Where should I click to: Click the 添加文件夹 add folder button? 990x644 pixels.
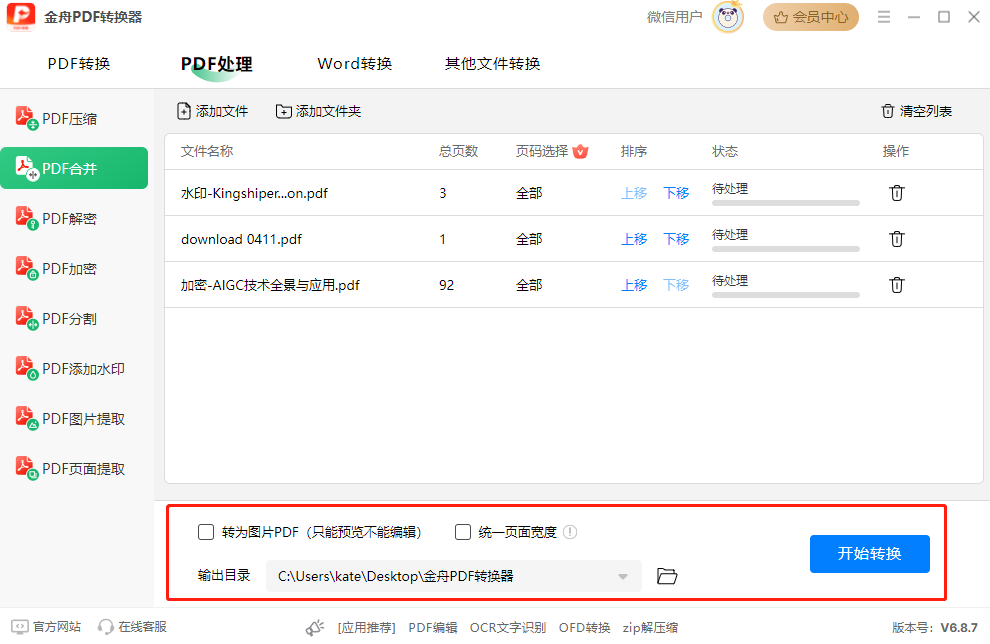click(x=318, y=111)
